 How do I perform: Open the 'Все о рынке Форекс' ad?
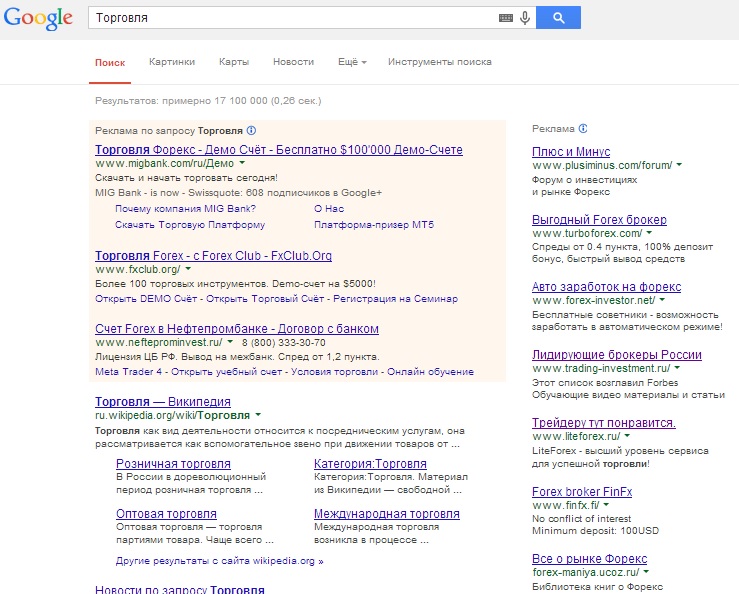point(589,559)
